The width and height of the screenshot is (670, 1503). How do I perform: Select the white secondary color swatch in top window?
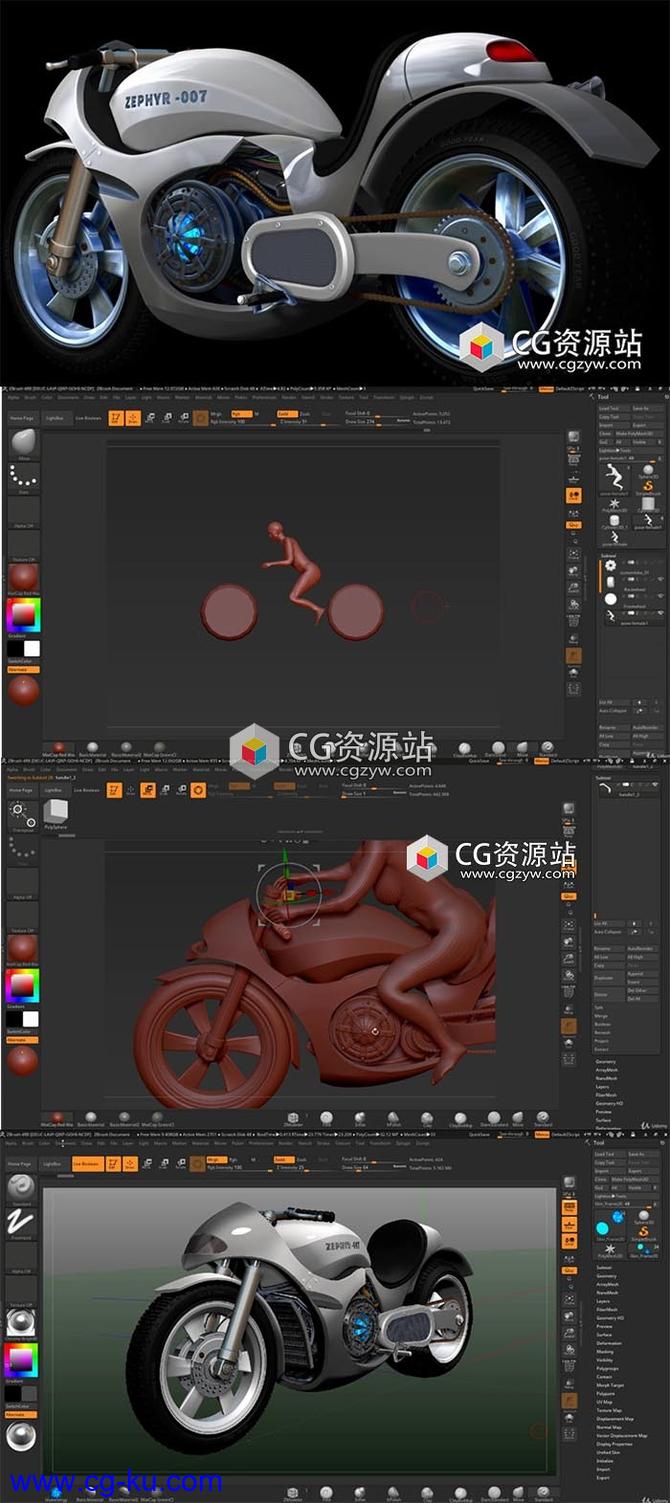click(31, 648)
